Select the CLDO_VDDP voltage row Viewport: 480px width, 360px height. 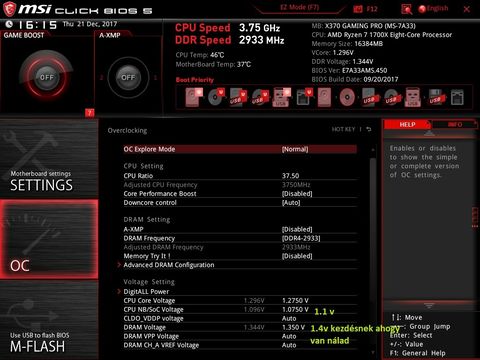(x=240, y=319)
